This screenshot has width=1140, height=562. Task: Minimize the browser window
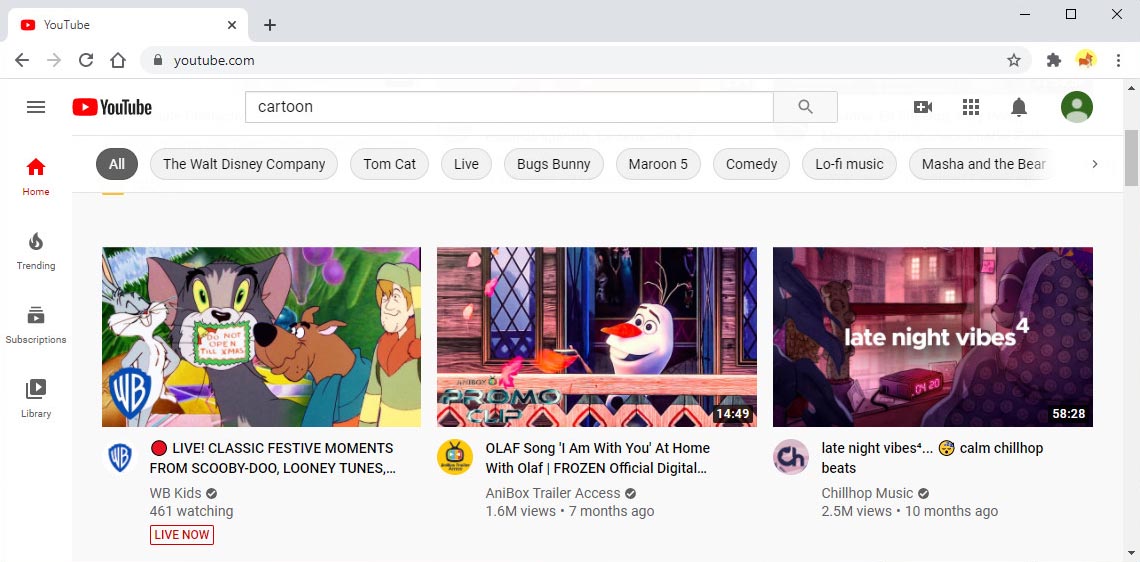tap(1025, 15)
